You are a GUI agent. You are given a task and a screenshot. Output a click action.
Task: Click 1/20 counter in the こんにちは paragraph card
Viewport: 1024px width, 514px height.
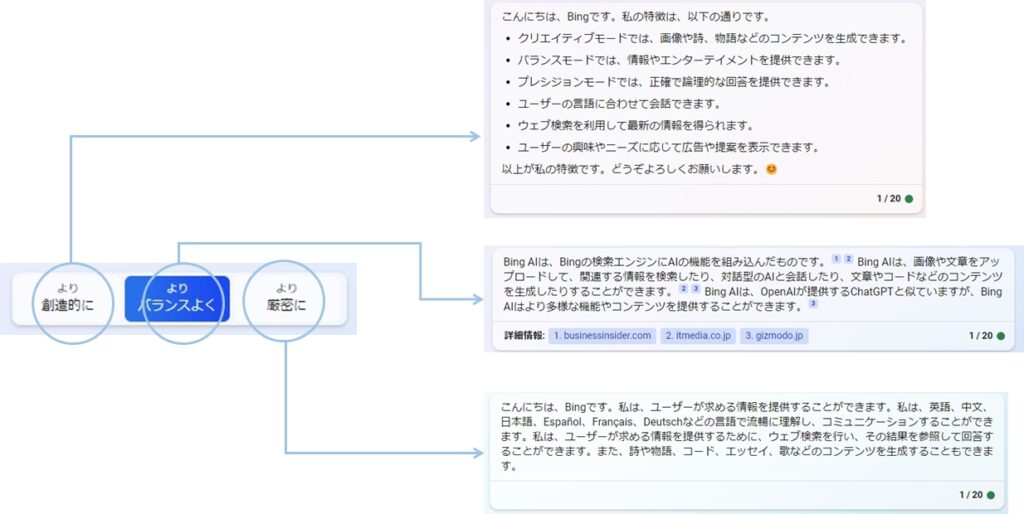pos(970,495)
